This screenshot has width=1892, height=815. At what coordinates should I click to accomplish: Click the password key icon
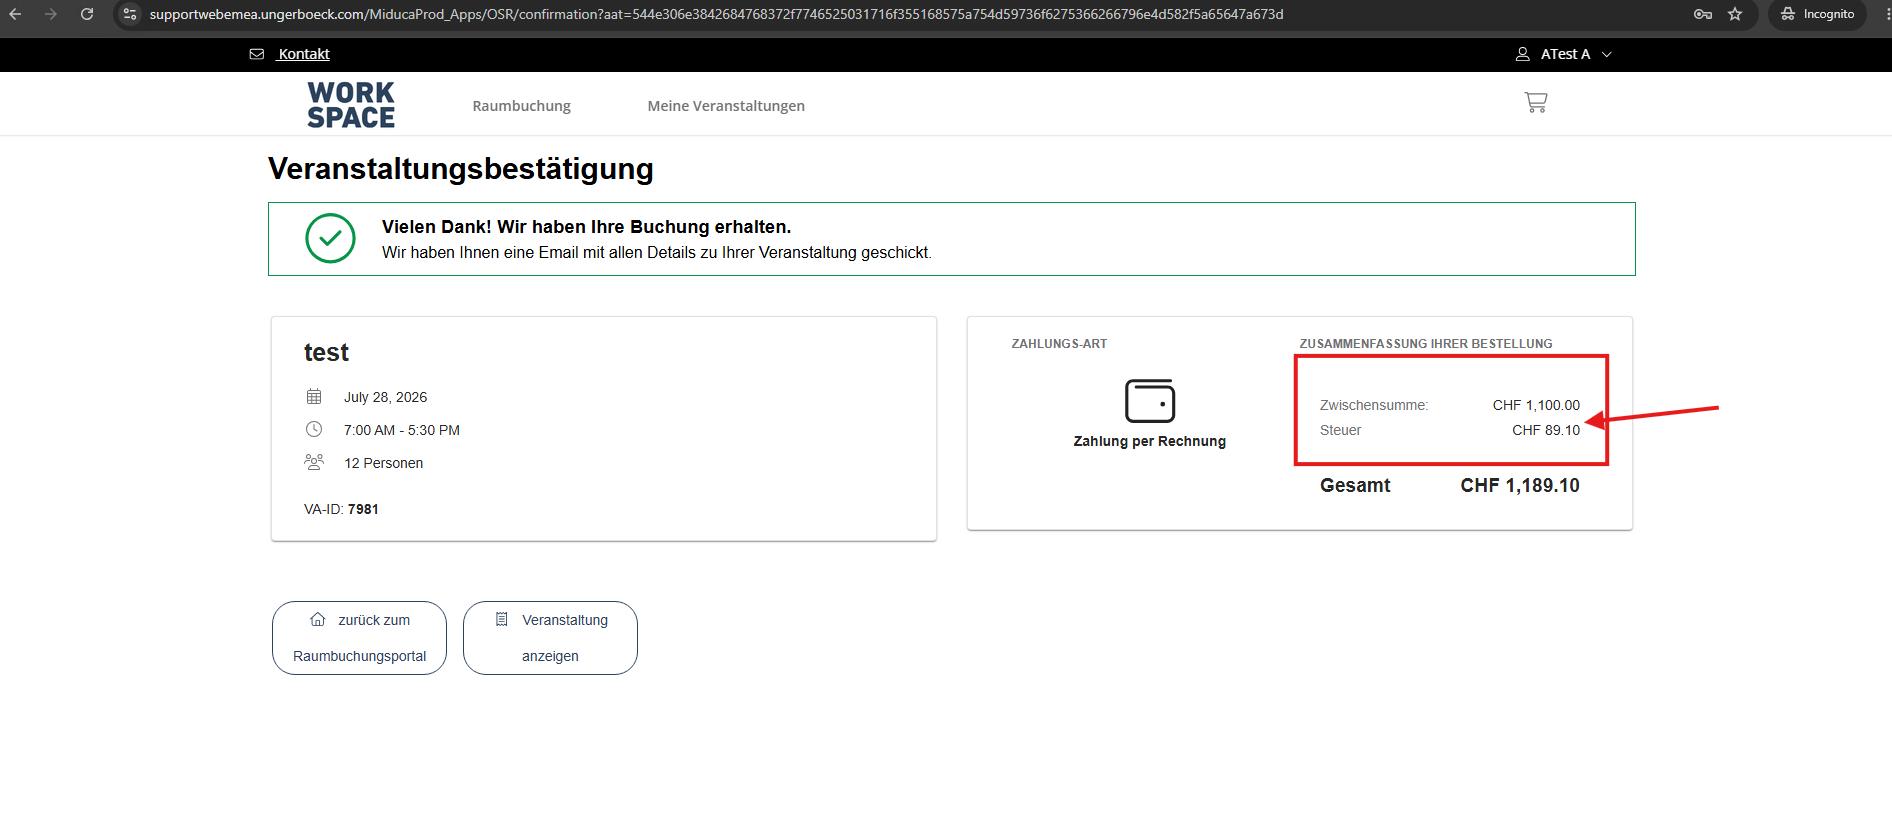click(1703, 14)
